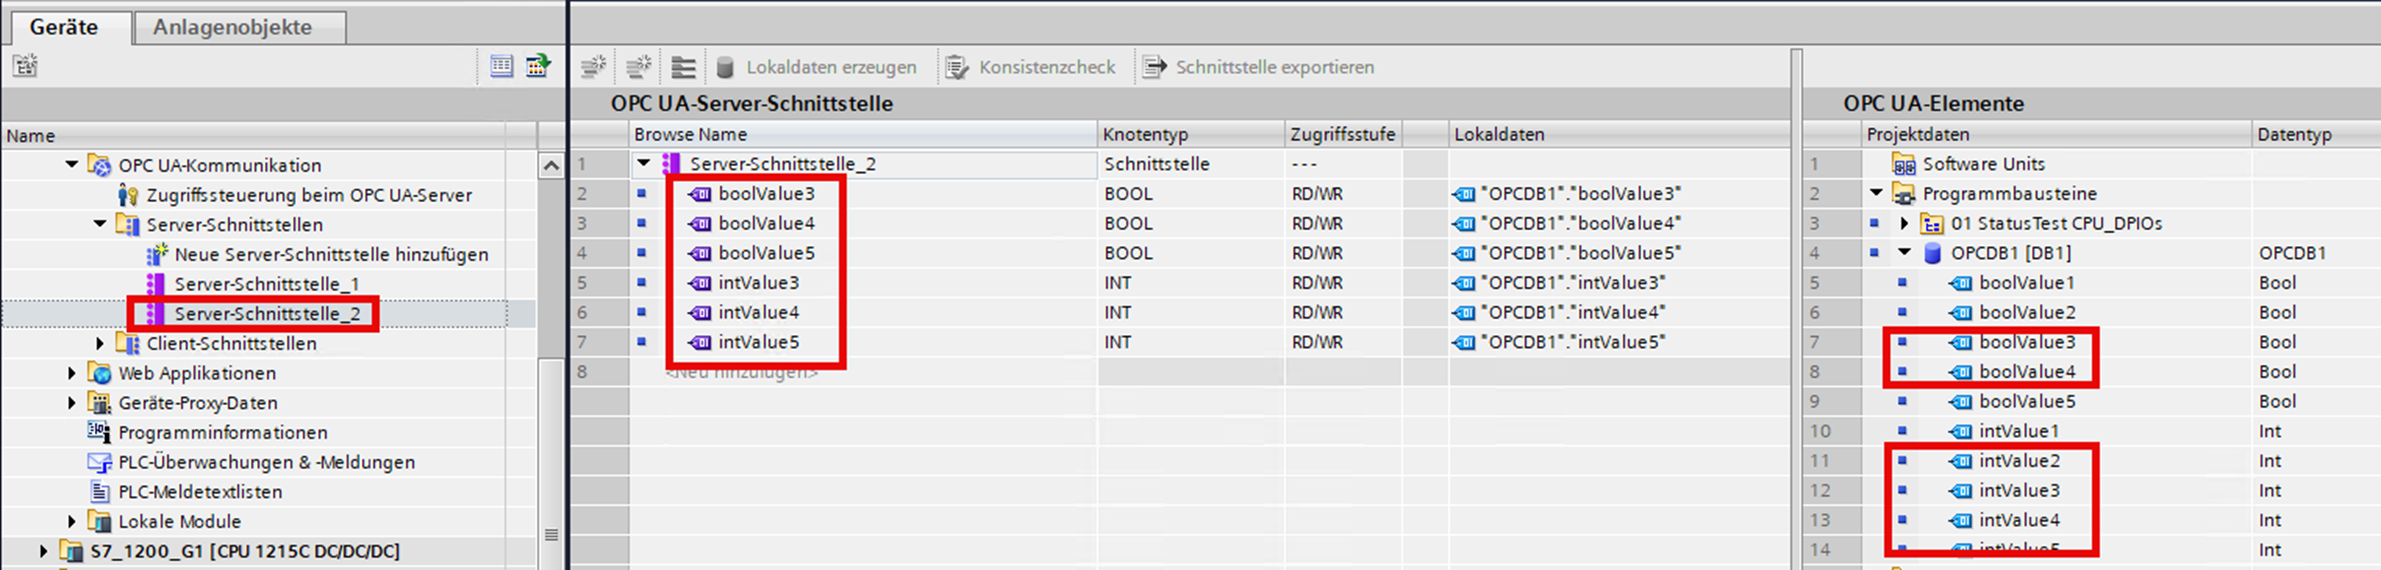Collapse the OPCDB1 [DB1] node

pos(1904,253)
